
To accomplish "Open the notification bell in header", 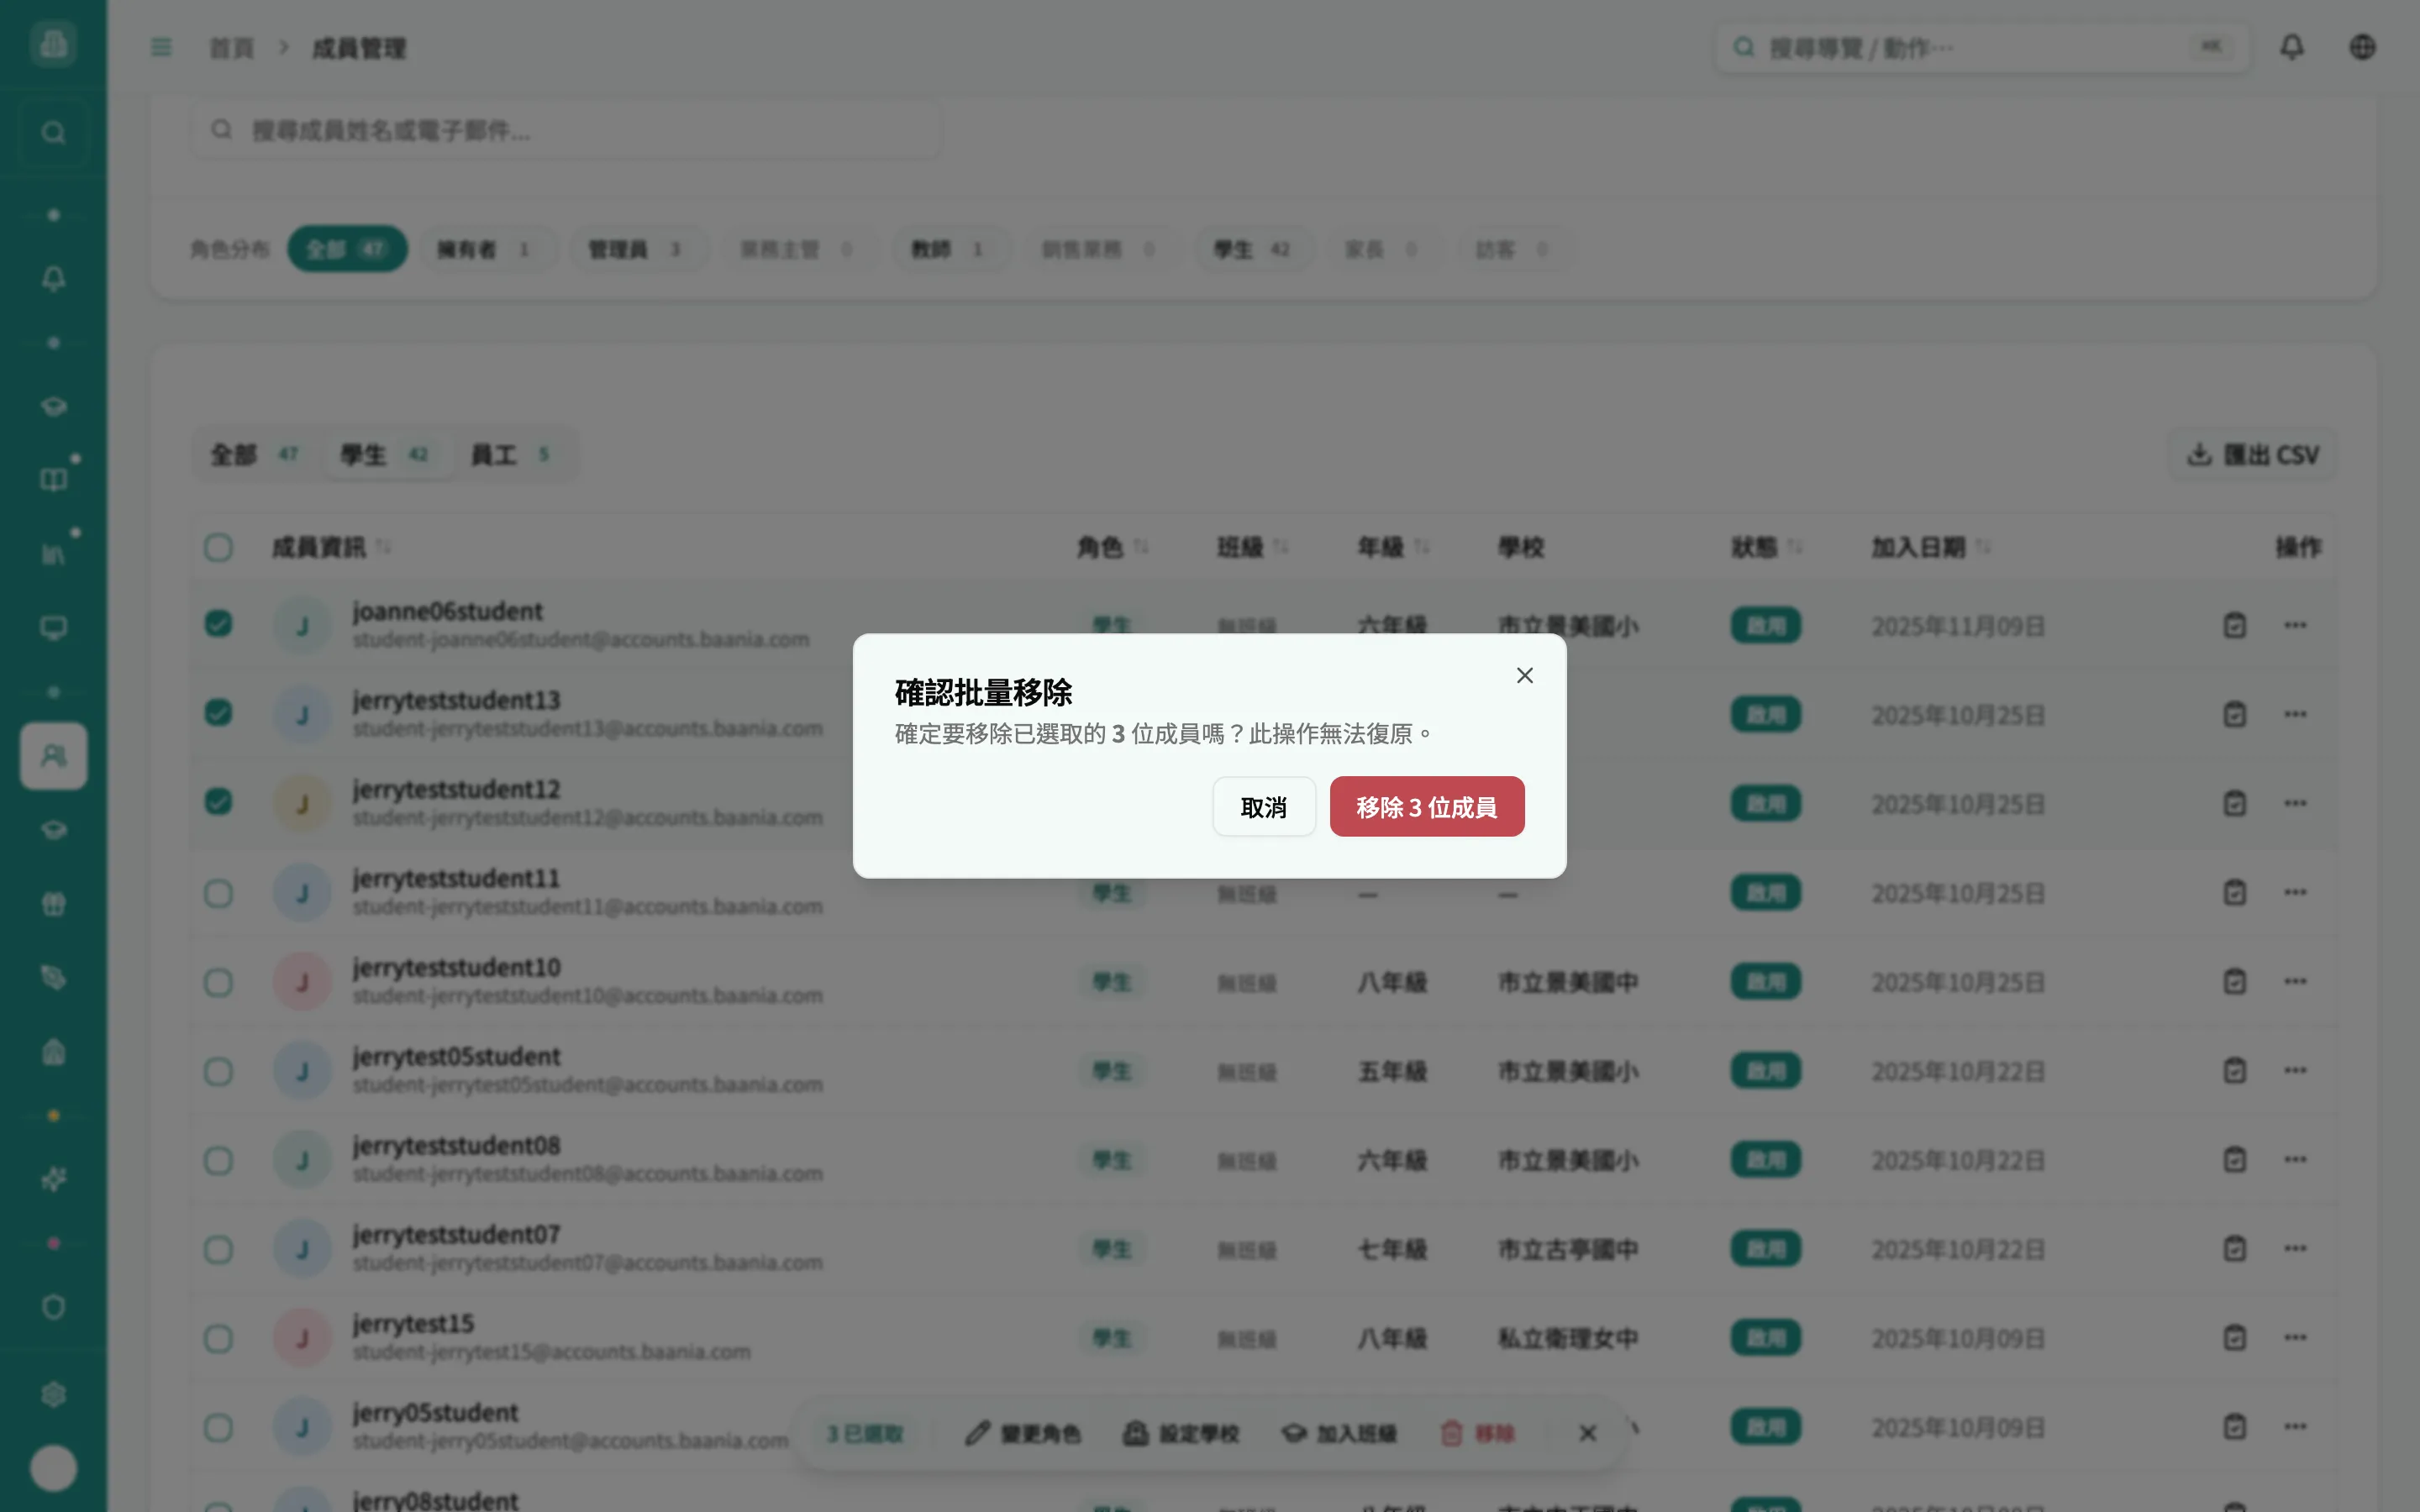I will tap(2292, 47).
